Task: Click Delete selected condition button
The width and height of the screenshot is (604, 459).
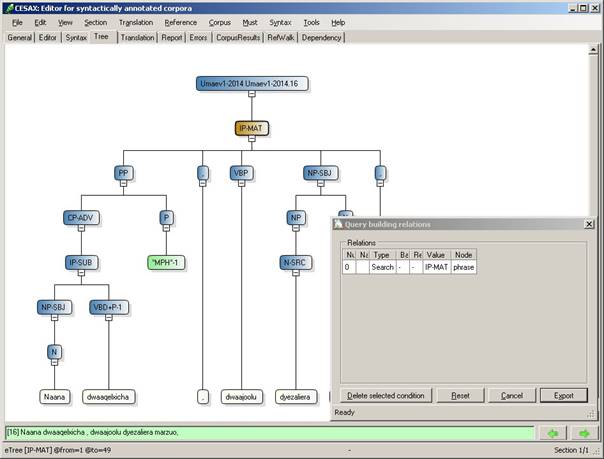Action: pos(386,395)
